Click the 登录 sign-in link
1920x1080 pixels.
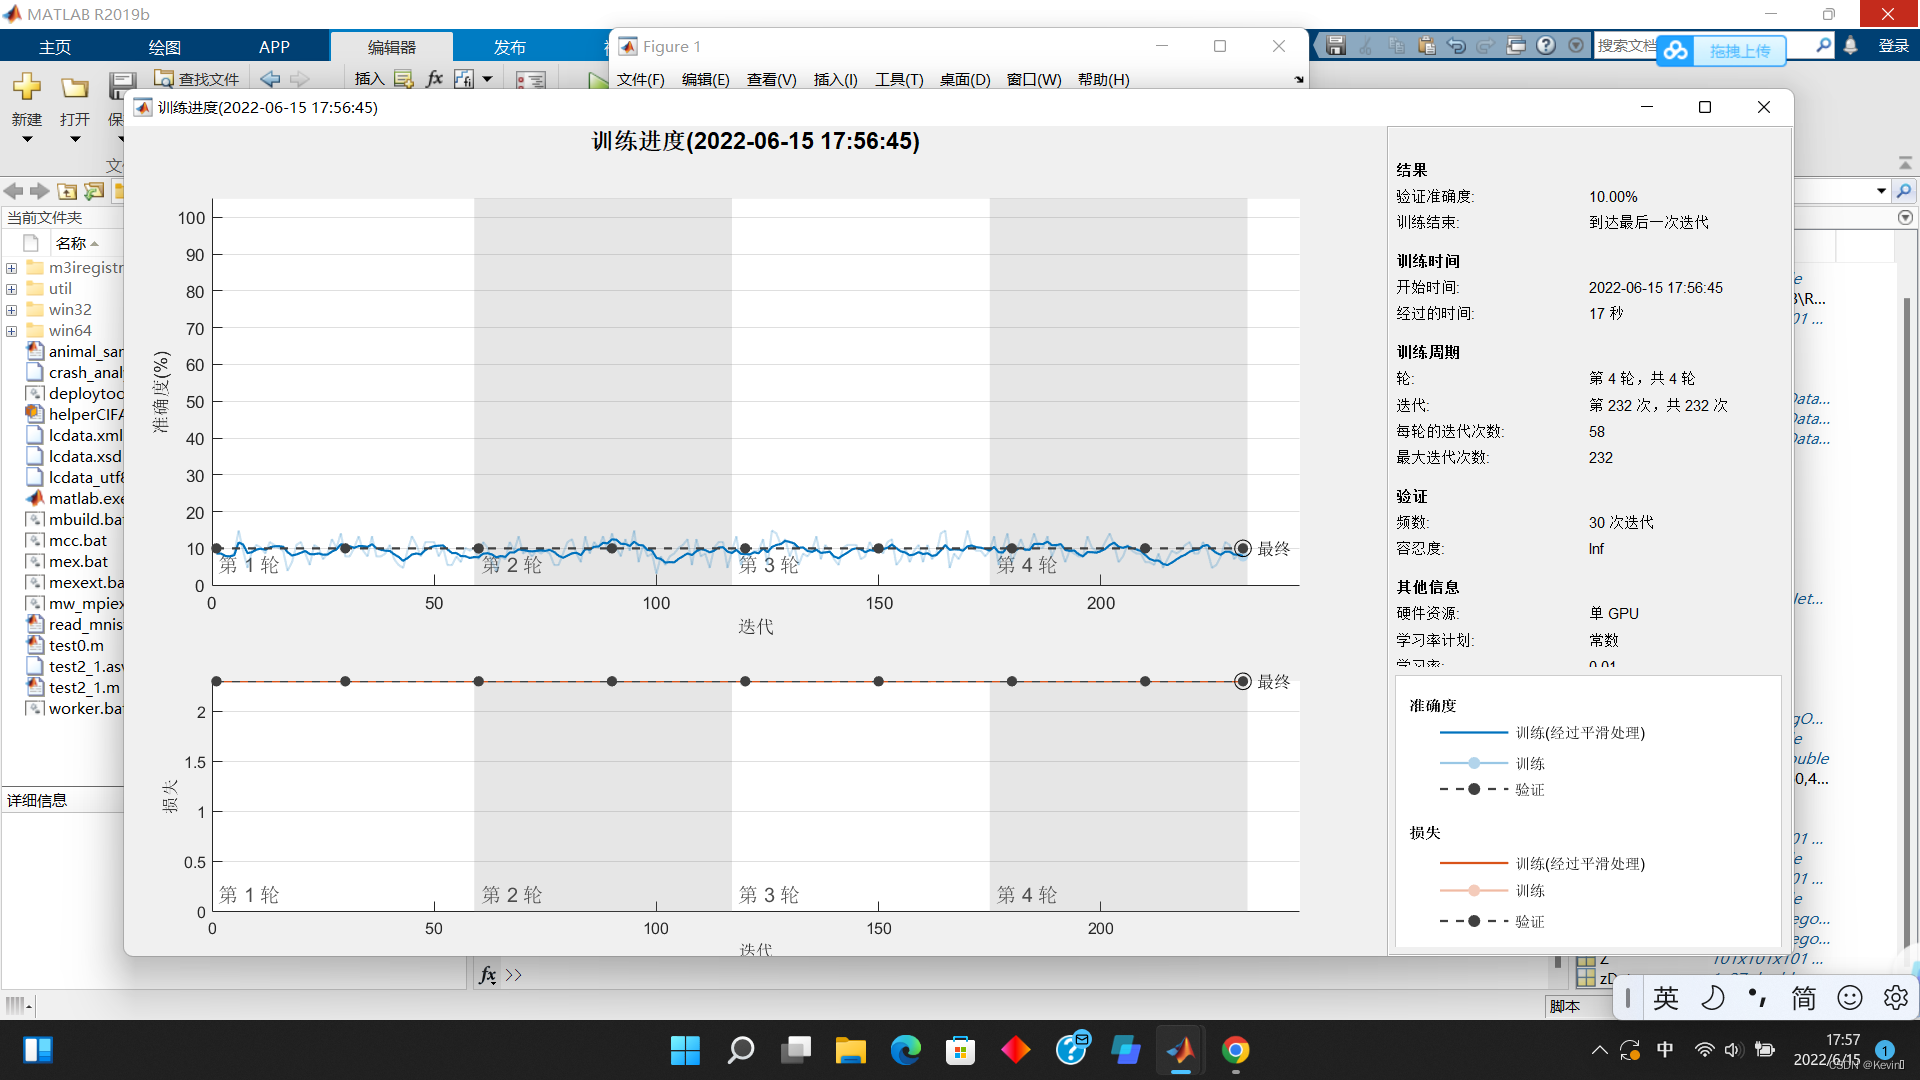tap(1893, 46)
